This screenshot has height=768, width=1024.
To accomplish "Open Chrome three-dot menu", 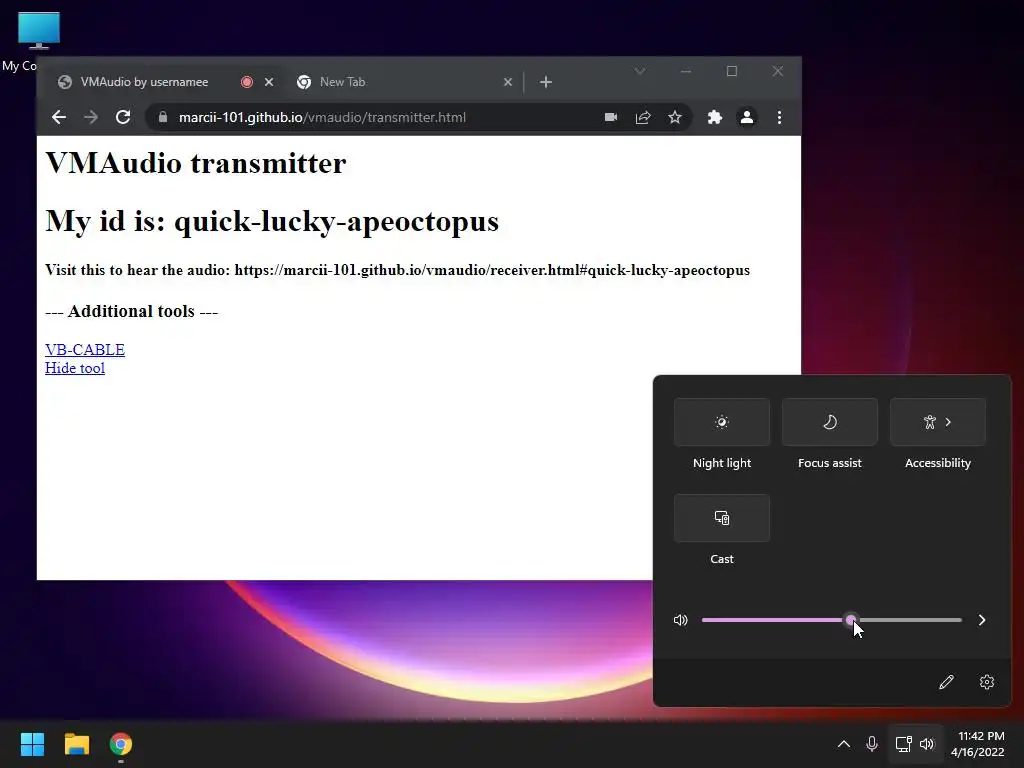I will click(x=779, y=118).
